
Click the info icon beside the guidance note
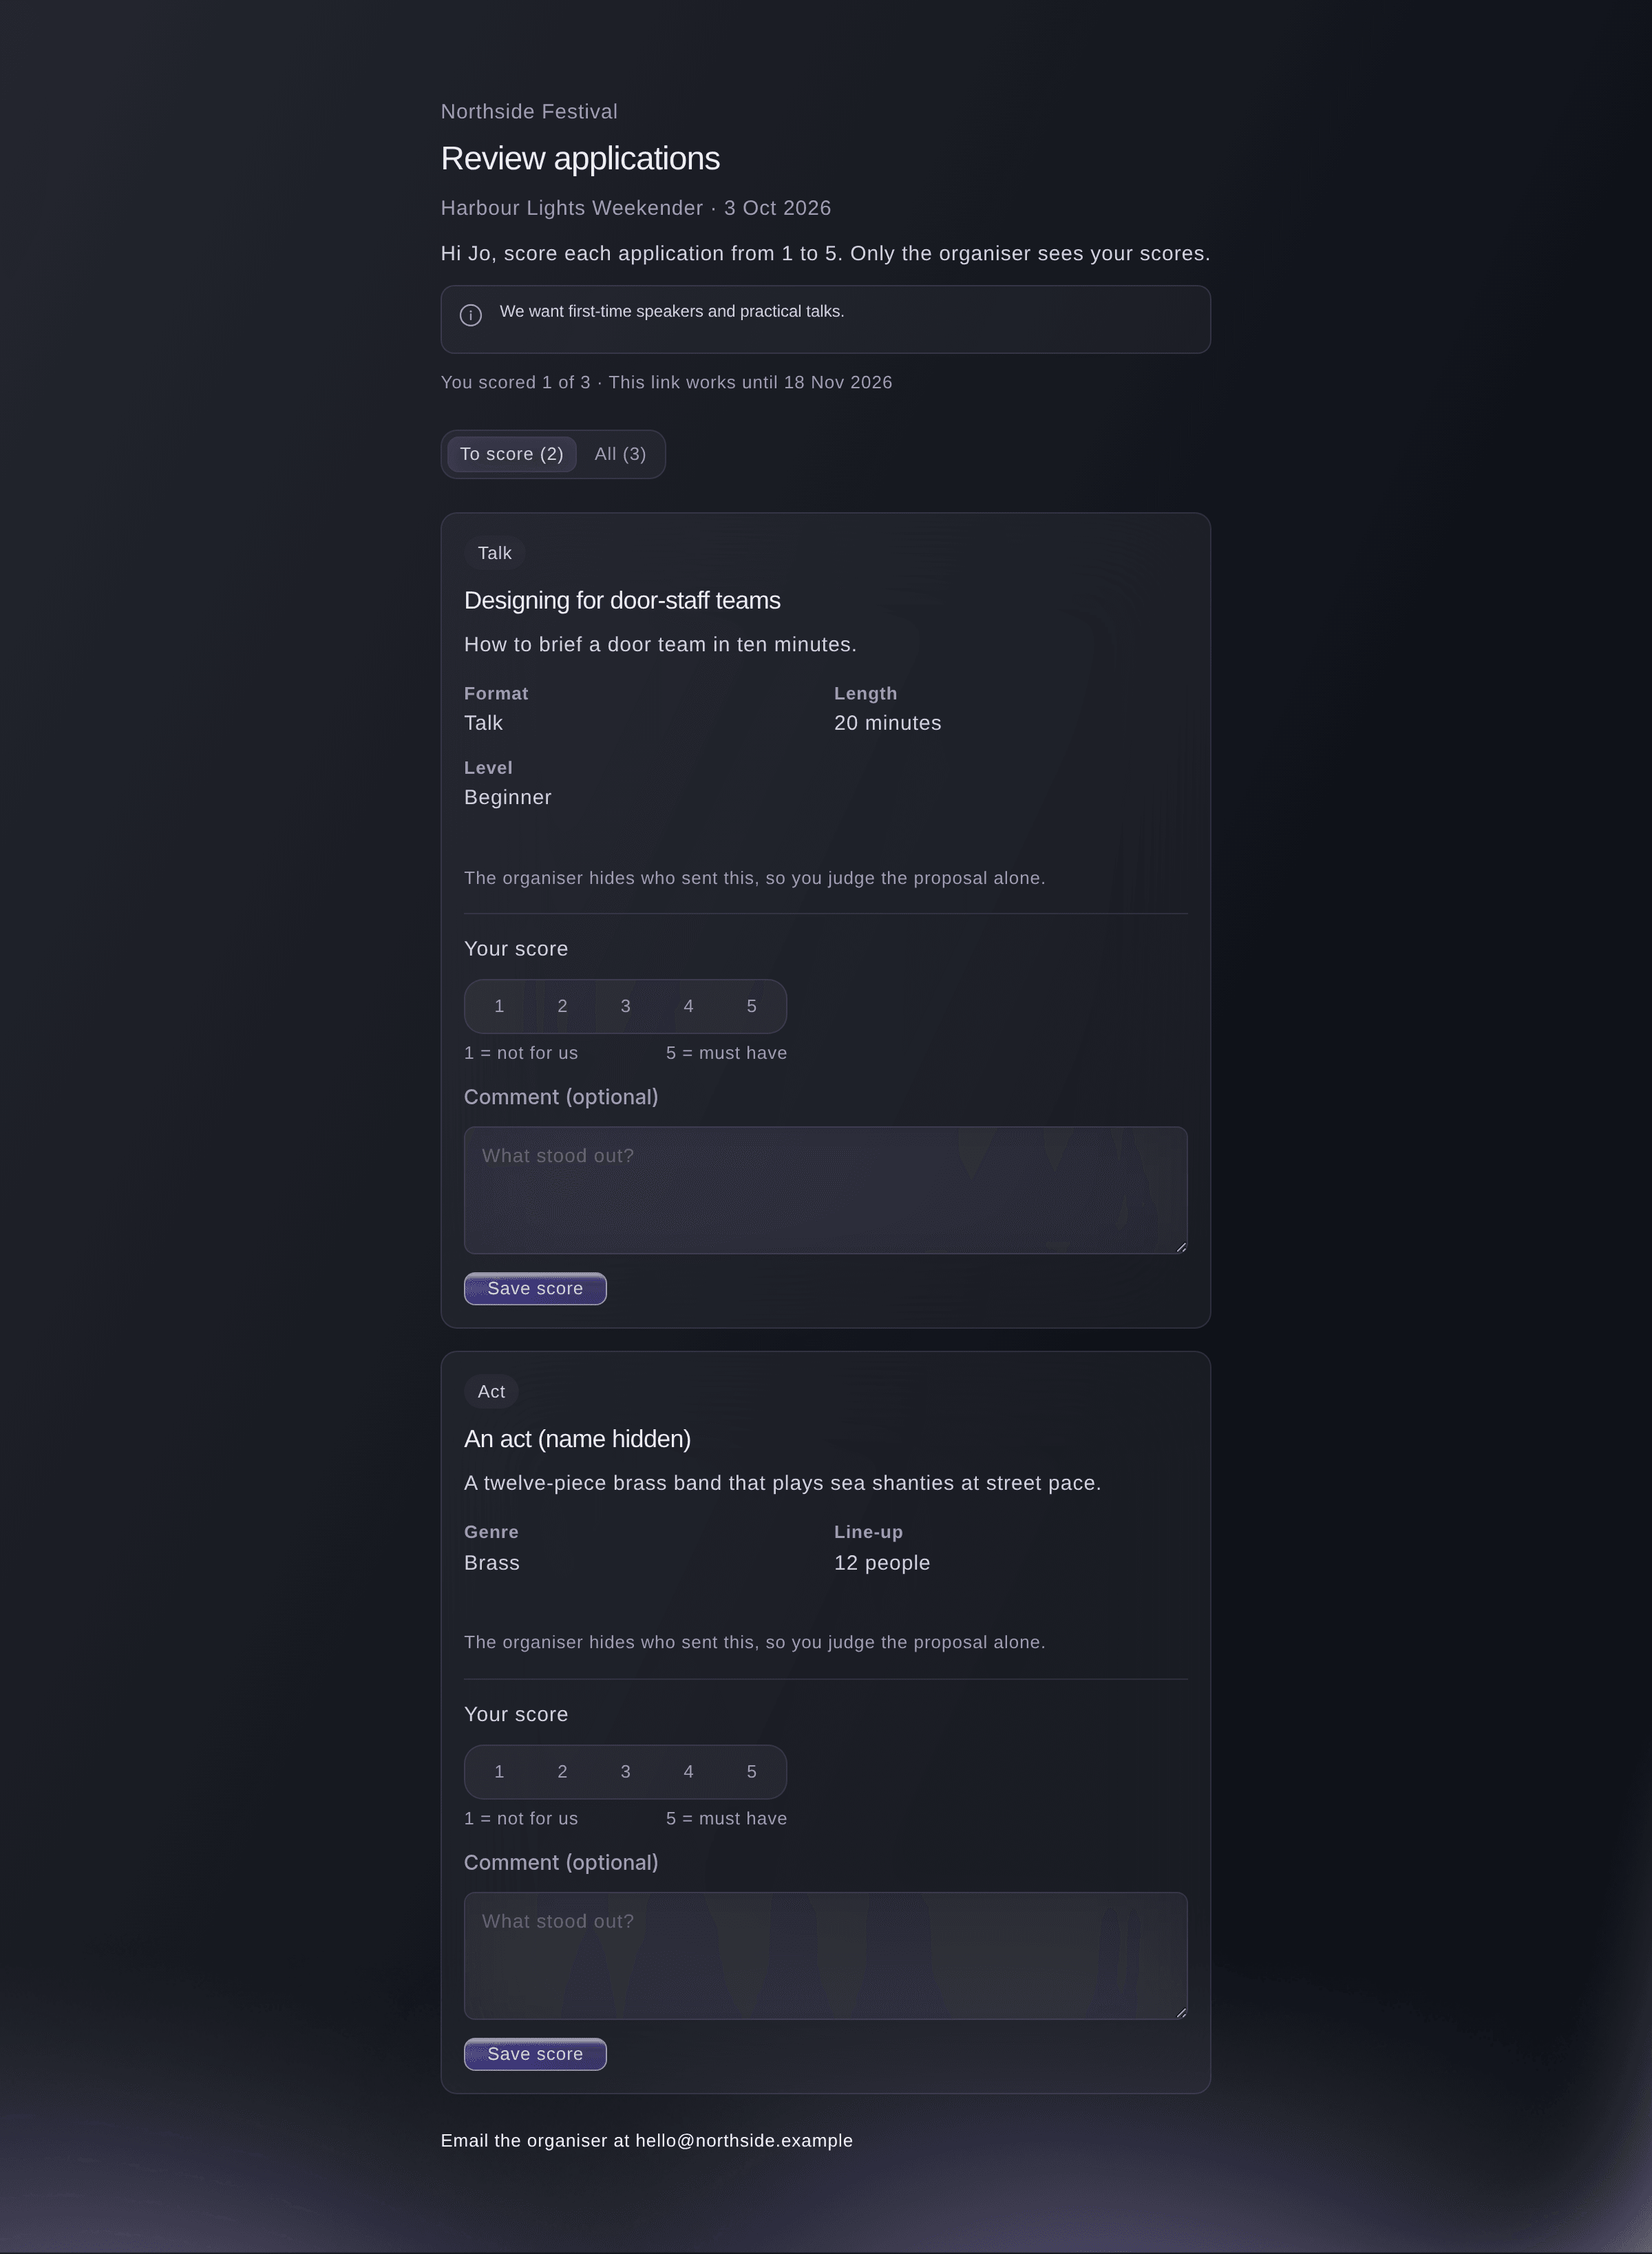coord(470,315)
